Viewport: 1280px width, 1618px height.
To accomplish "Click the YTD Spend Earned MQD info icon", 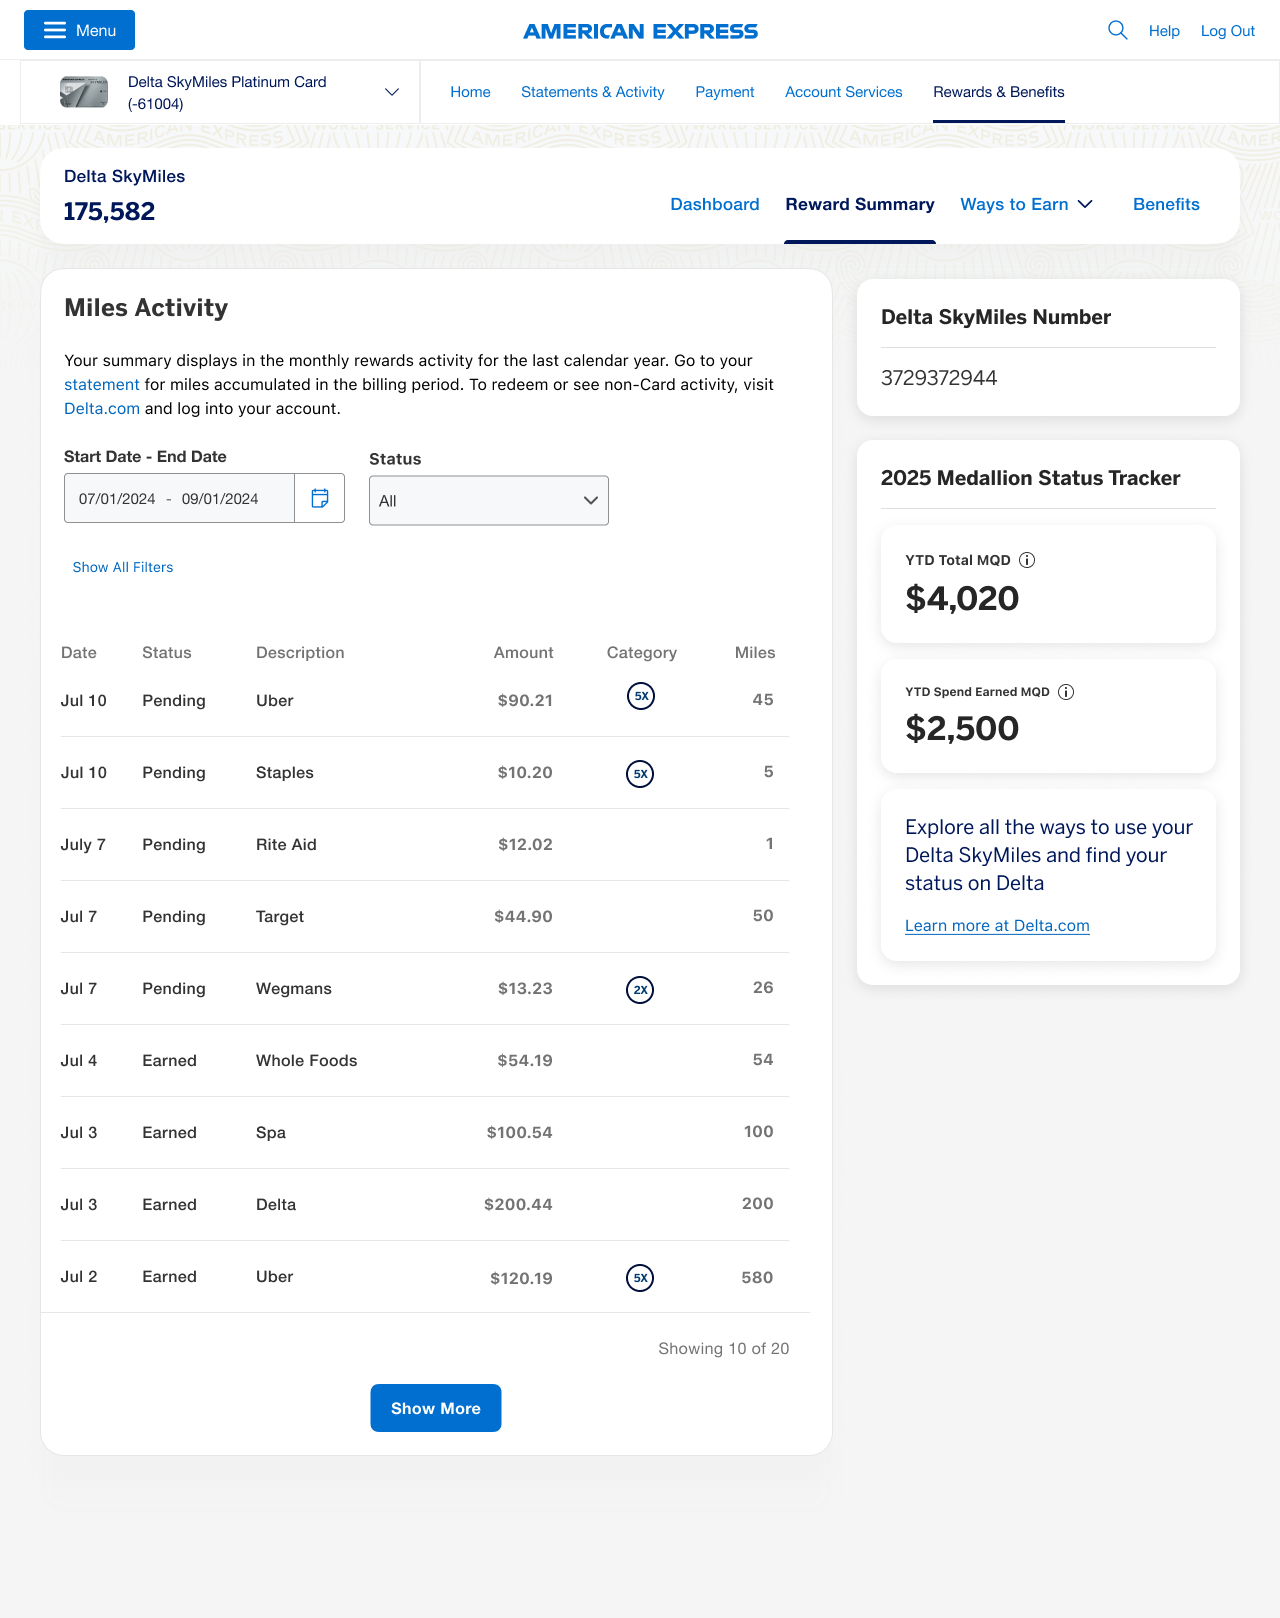I will [x=1066, y=692].
